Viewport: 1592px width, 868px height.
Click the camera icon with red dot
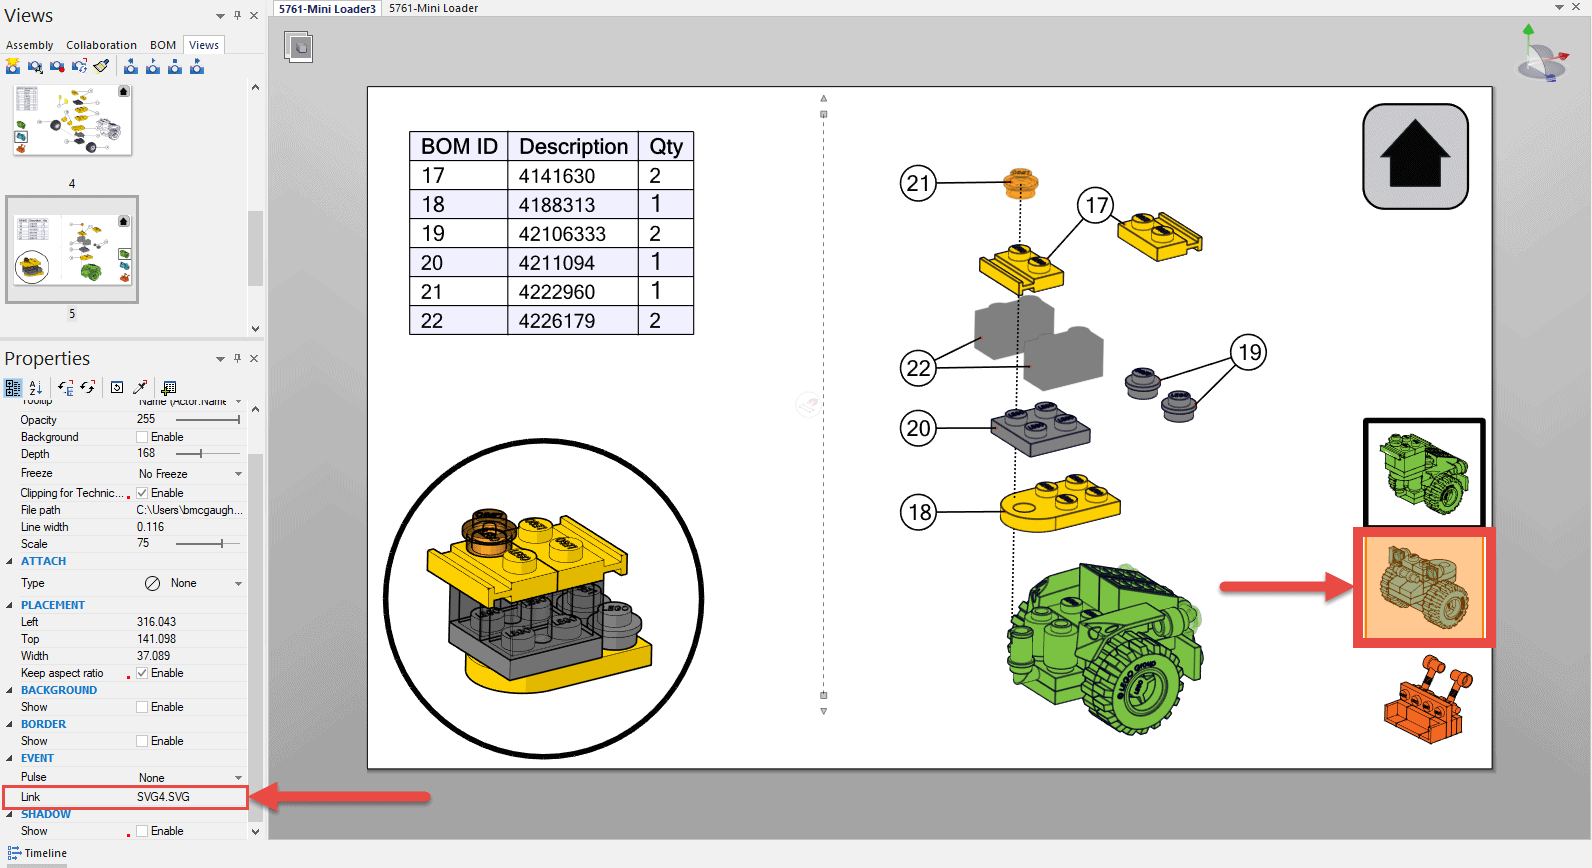click(x=57, y=66)
